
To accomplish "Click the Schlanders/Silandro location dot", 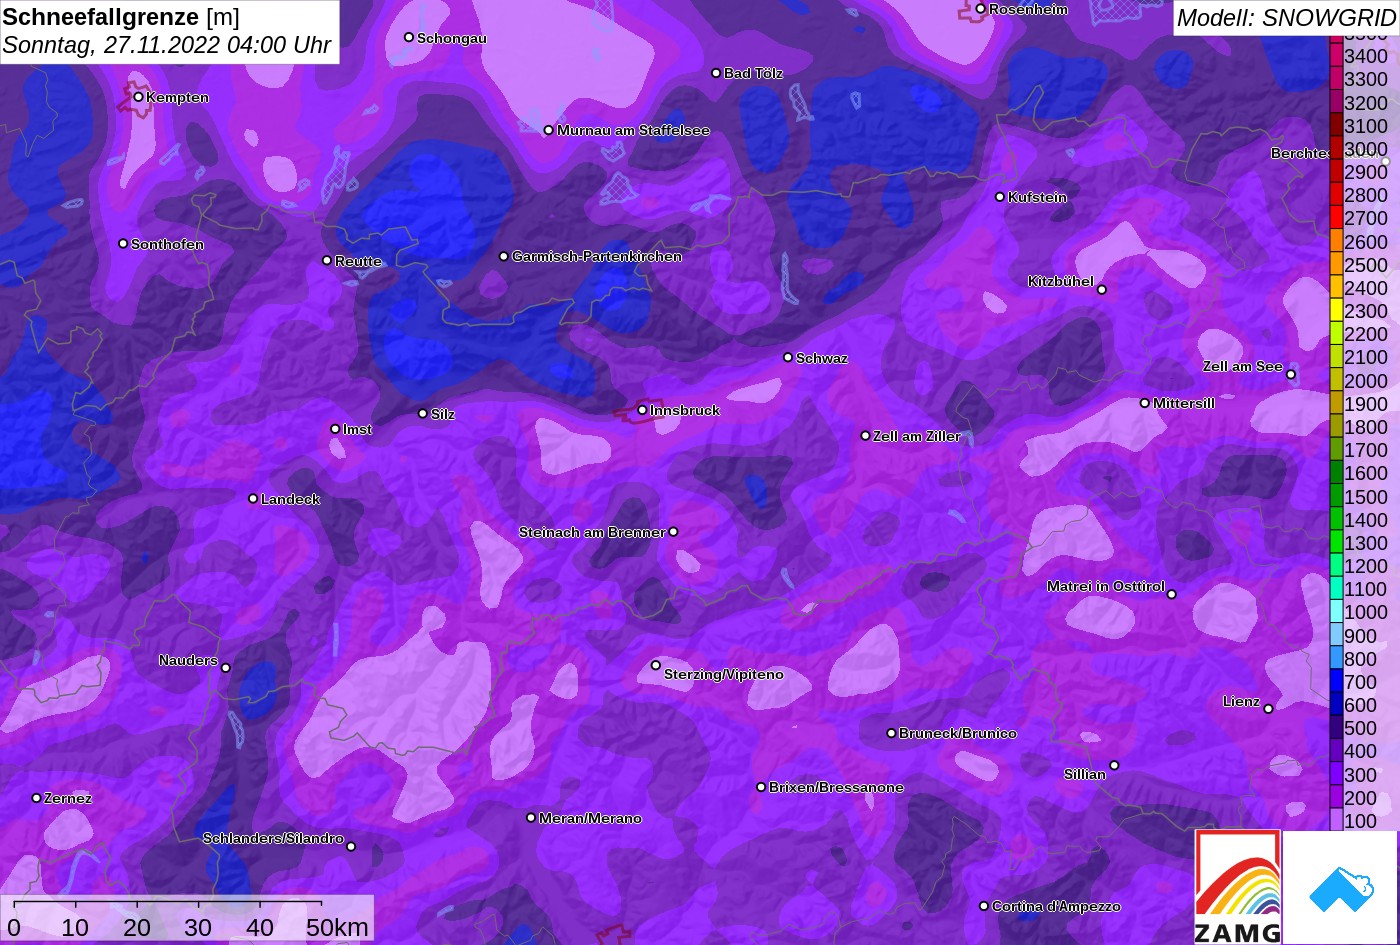I will [x=351, y=847].
